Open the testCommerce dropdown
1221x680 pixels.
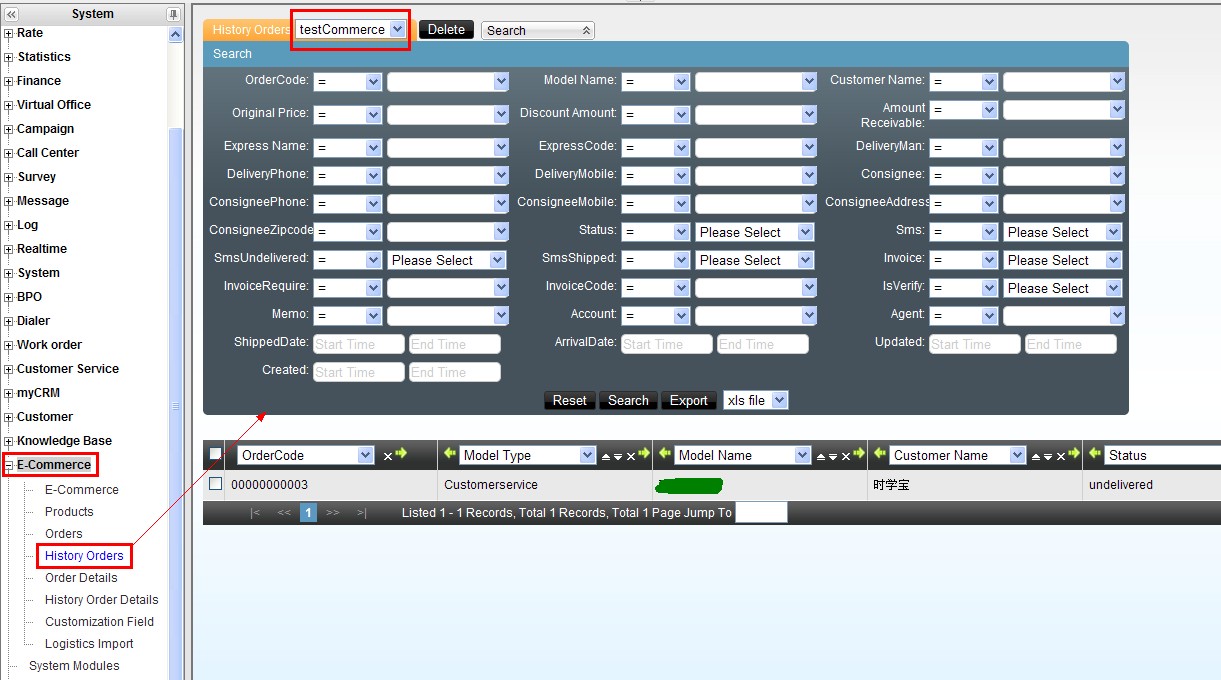397,30
